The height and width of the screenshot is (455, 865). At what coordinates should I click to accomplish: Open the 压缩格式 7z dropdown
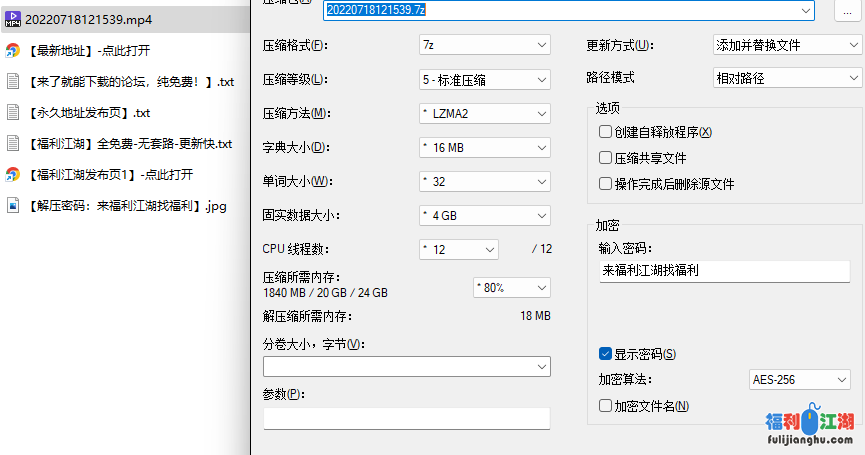[485, 45]
